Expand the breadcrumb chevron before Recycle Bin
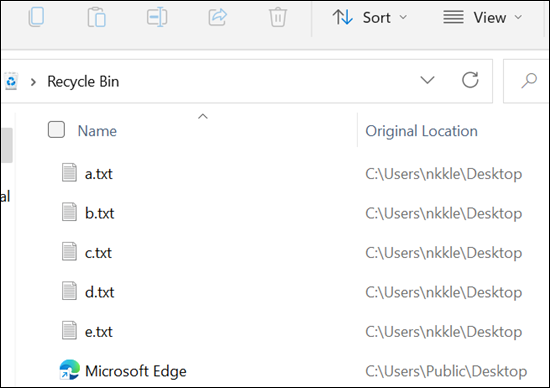The width and height of the screenshot is (550, 388). click(33, 82)
